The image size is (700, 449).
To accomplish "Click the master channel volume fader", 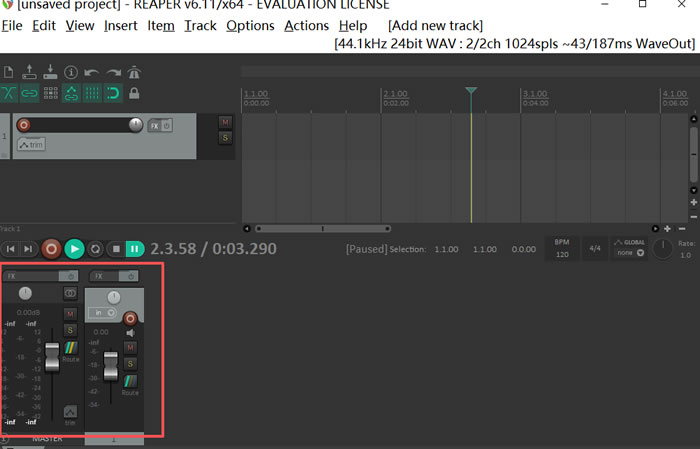I will [52, 356].
